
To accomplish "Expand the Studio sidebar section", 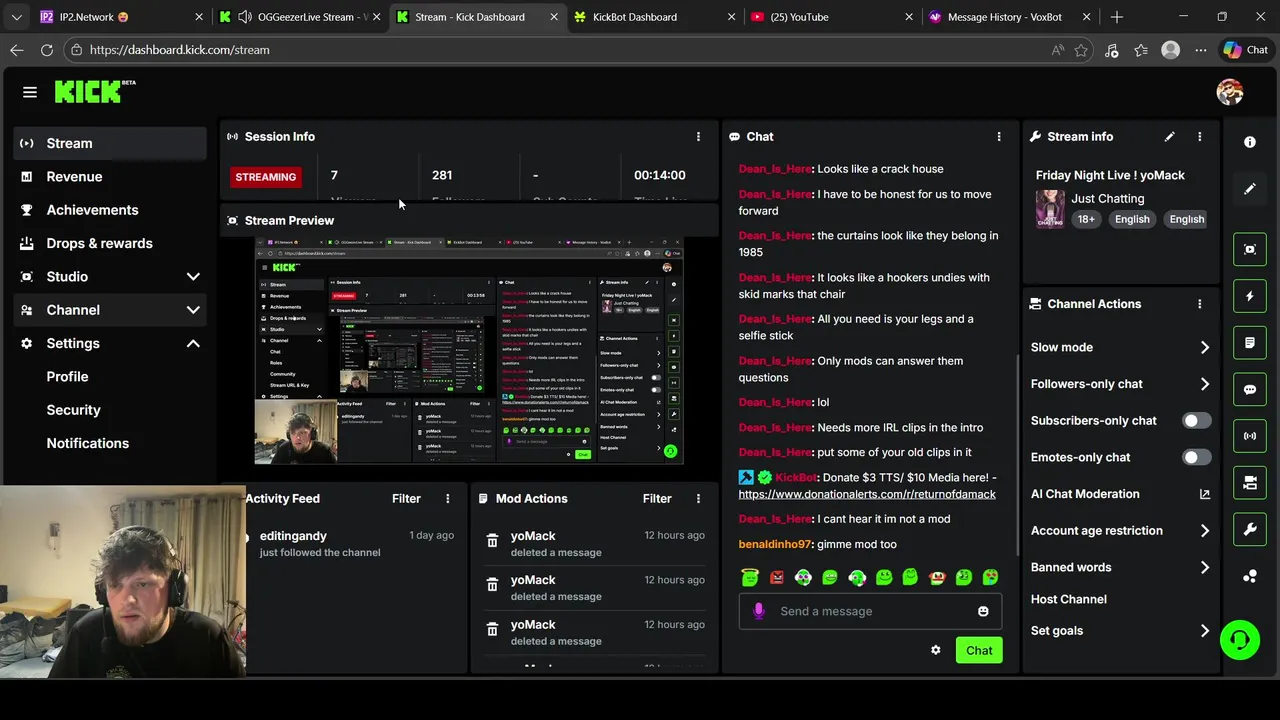I will click(193, 277).
